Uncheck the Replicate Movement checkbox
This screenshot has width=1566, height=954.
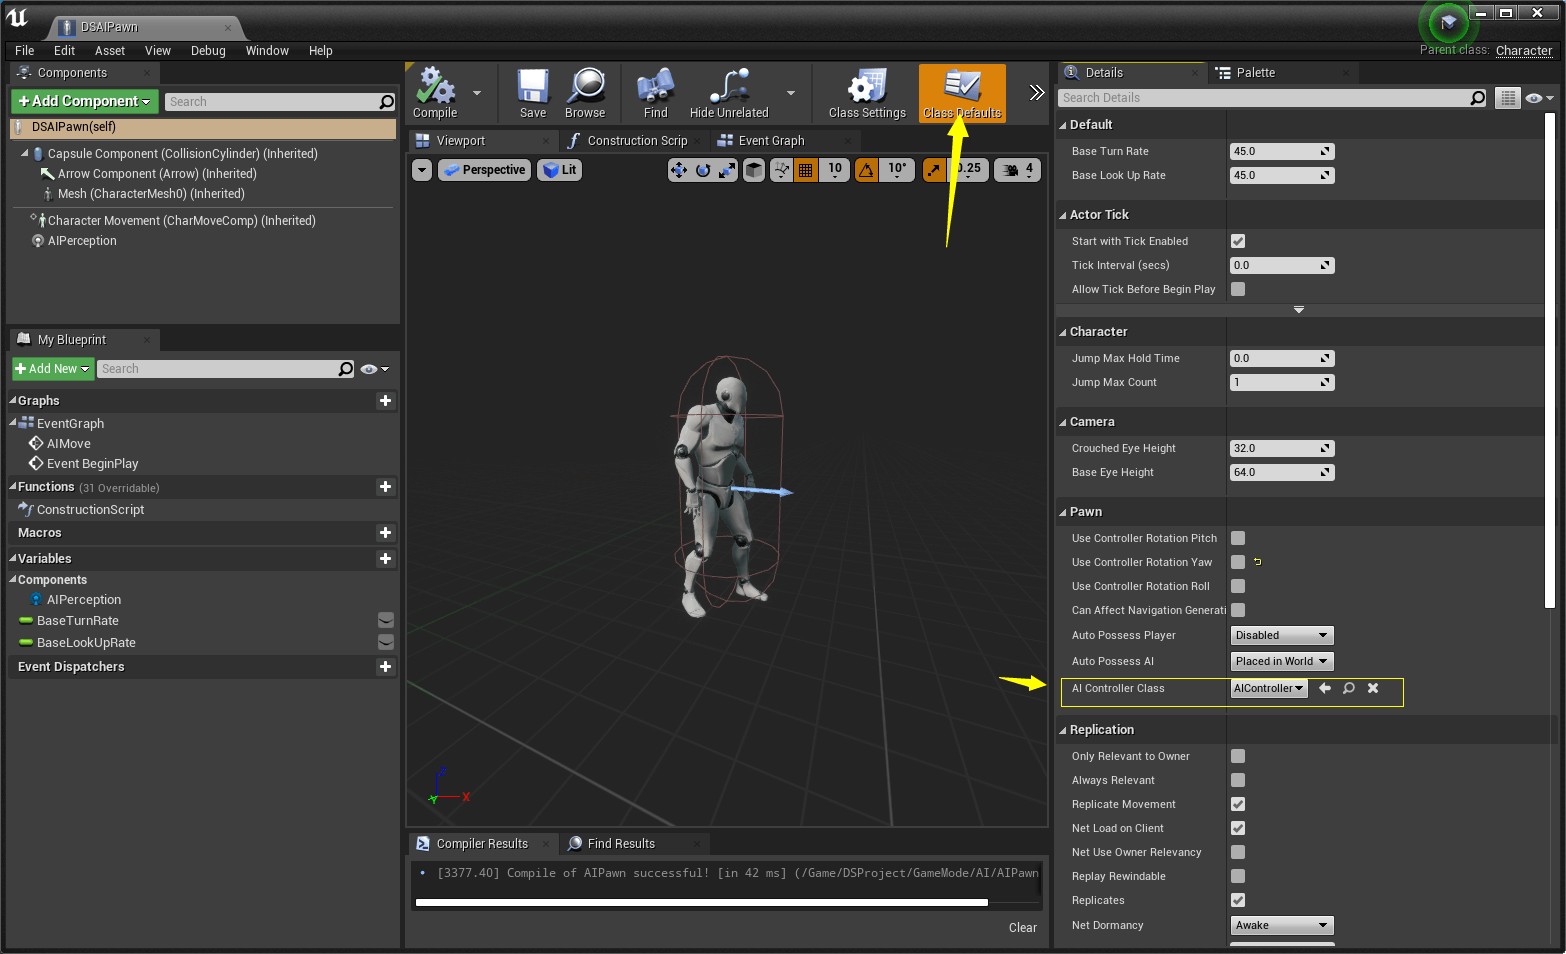coord(1238,804)
